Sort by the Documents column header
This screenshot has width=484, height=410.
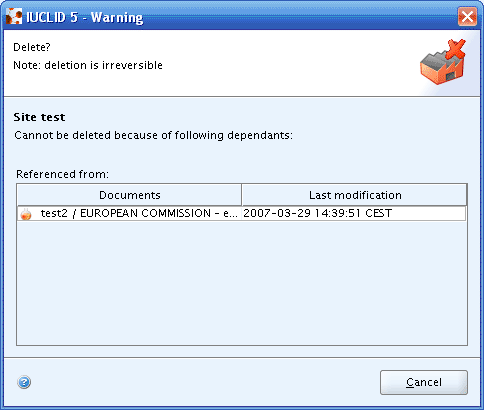[x=129, y=195]
